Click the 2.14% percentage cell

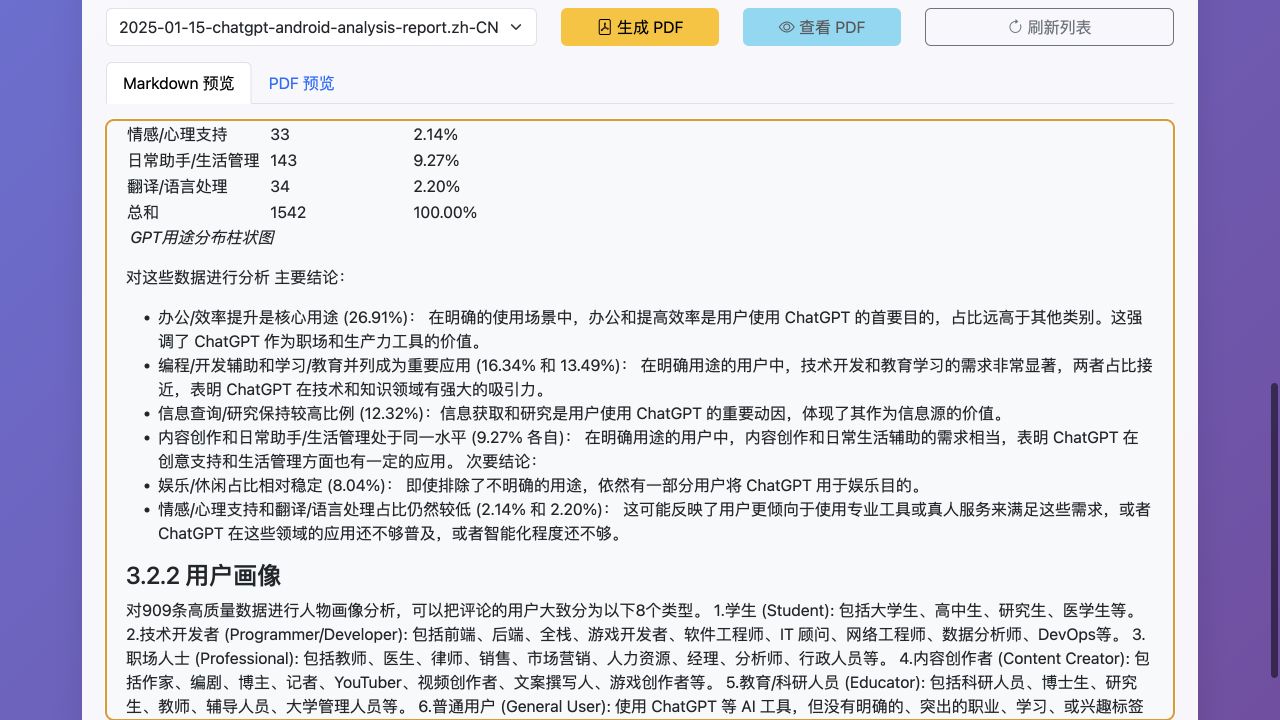tap(436, 134)
